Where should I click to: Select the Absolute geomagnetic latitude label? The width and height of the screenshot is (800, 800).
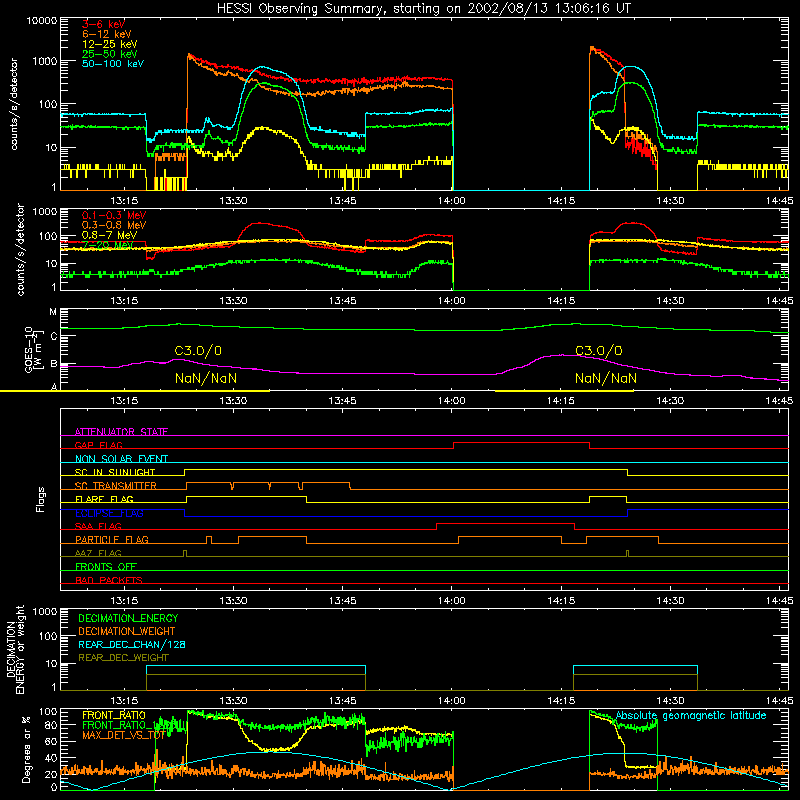[691, 716]
